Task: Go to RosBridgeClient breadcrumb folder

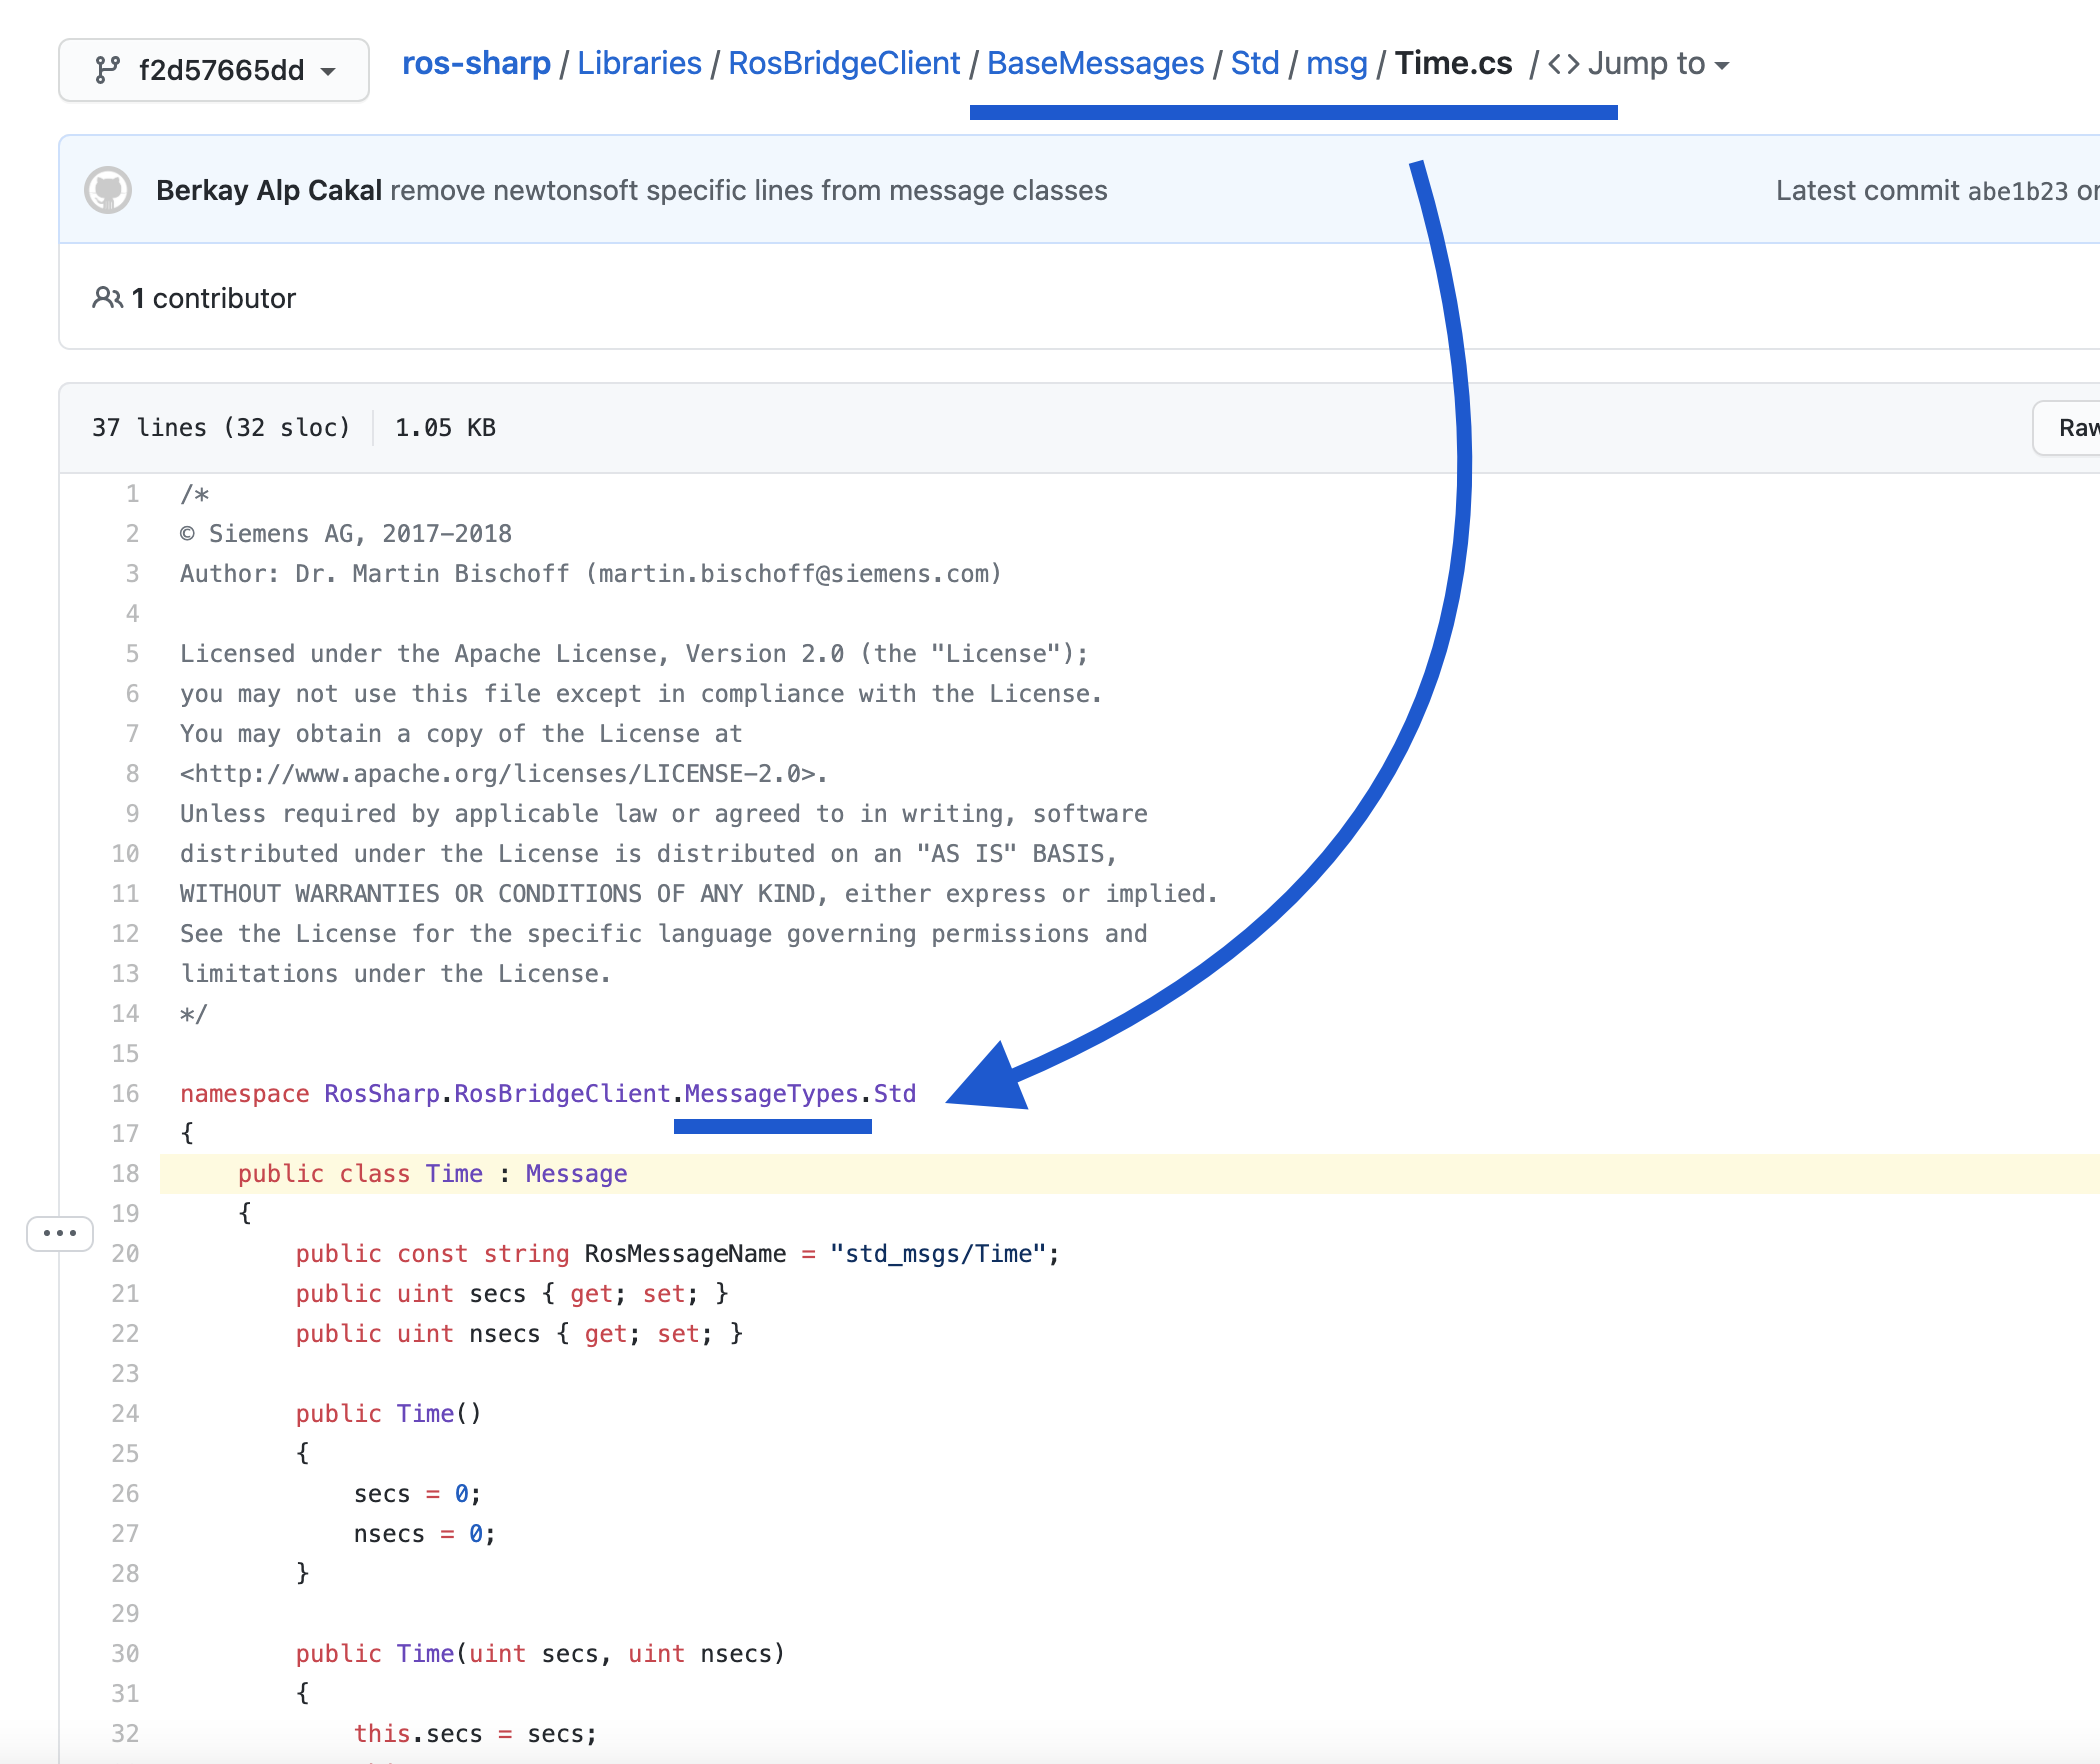Action: [843, 63]
